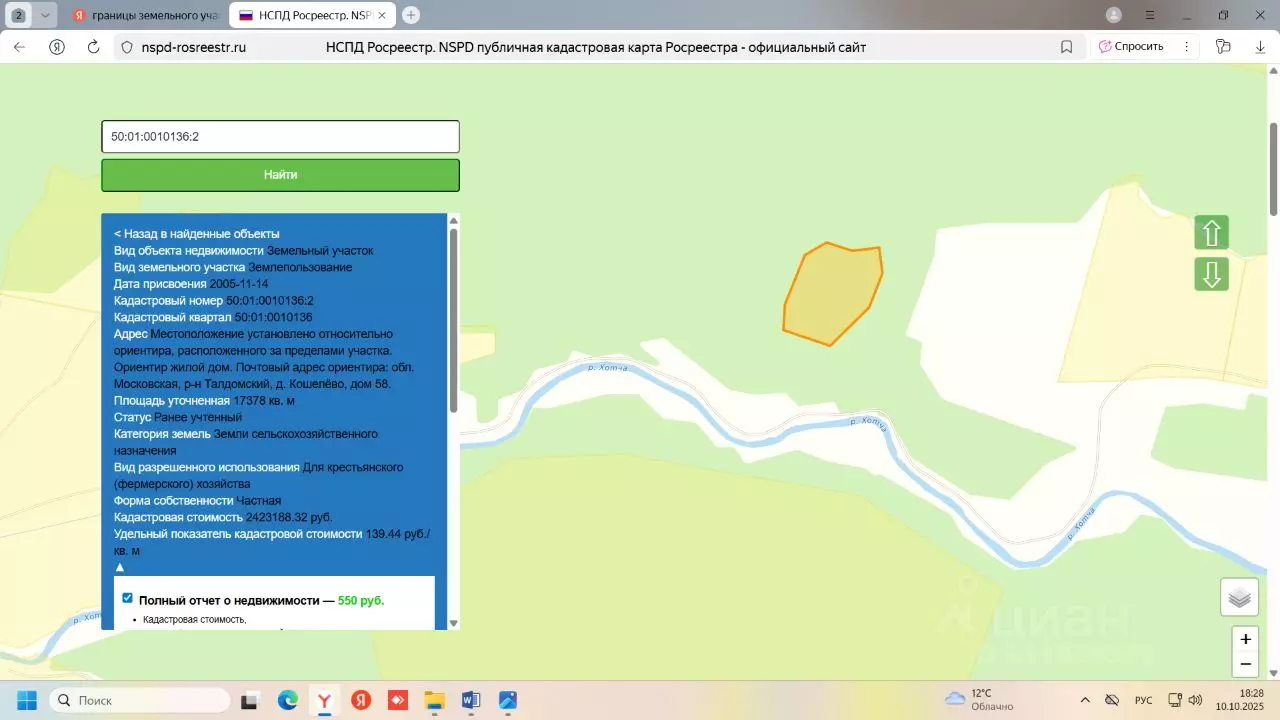Image resolution: width=1280 pixels, height=720 pixels.
Task: Click the green up arrow button
Action: click(1211, 233)
